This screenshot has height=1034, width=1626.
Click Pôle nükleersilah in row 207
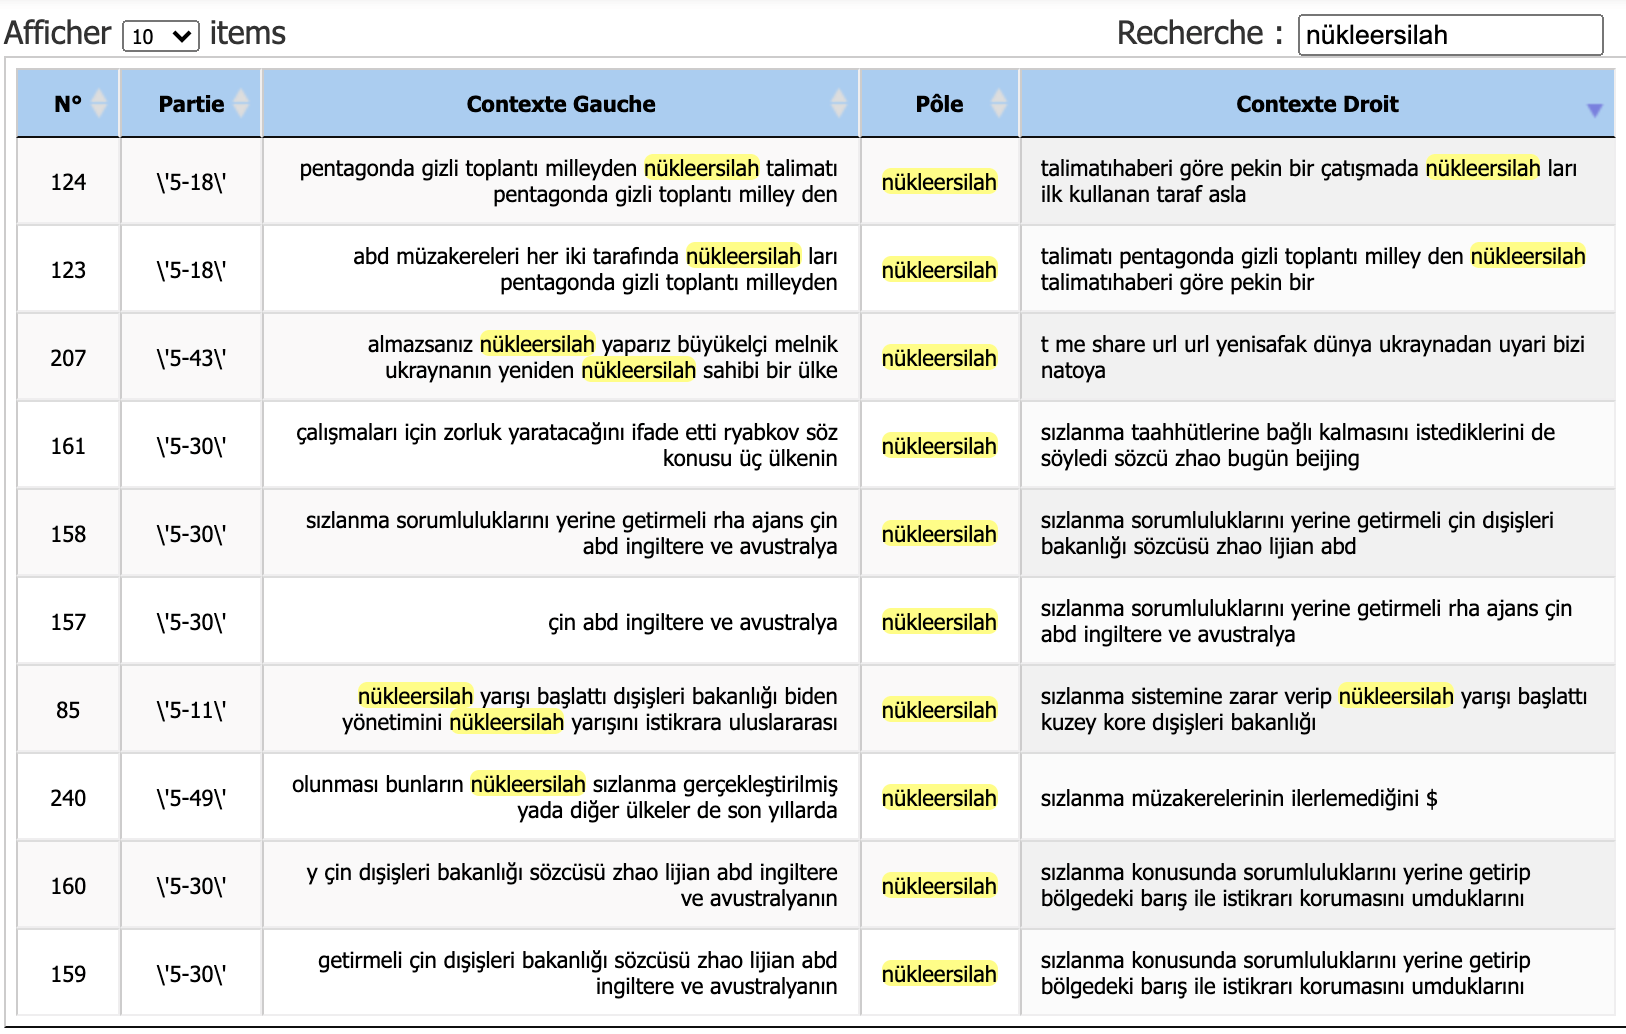click(939, 358)
